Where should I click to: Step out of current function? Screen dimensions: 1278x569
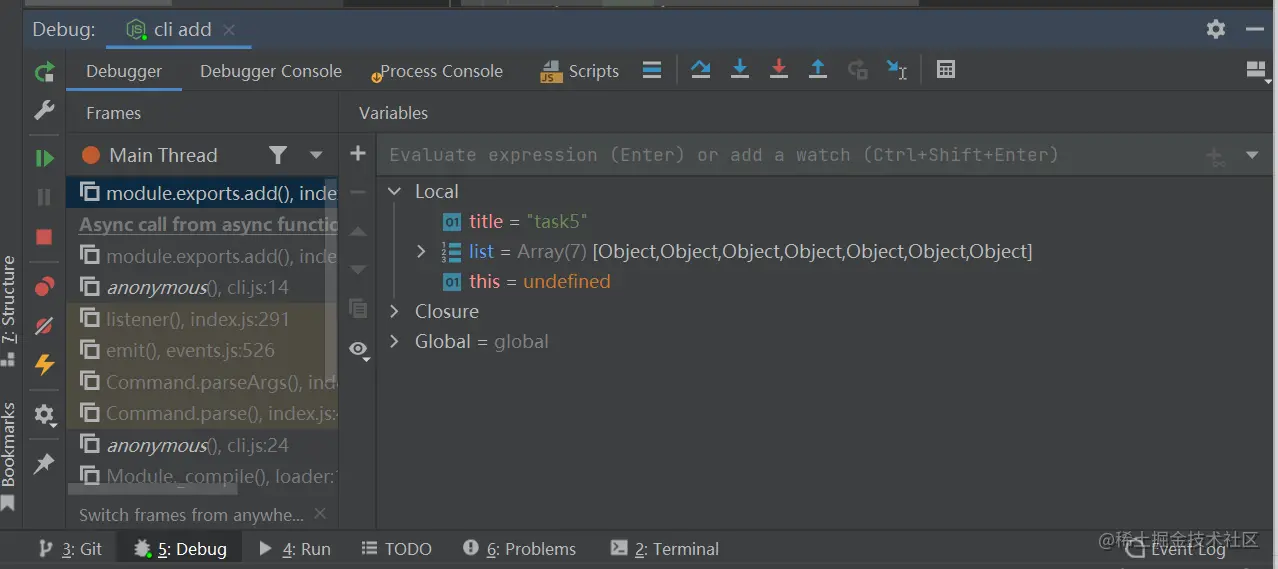pos(818,70)
